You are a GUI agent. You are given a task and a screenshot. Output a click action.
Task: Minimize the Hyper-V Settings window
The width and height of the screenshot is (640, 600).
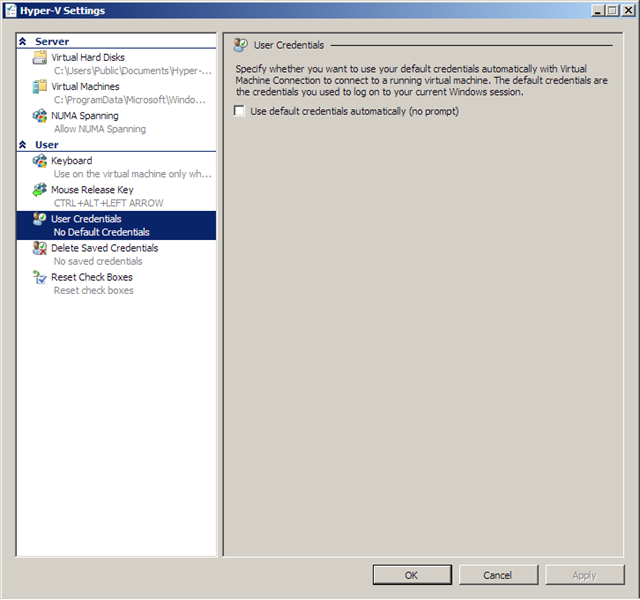[598, 10]
